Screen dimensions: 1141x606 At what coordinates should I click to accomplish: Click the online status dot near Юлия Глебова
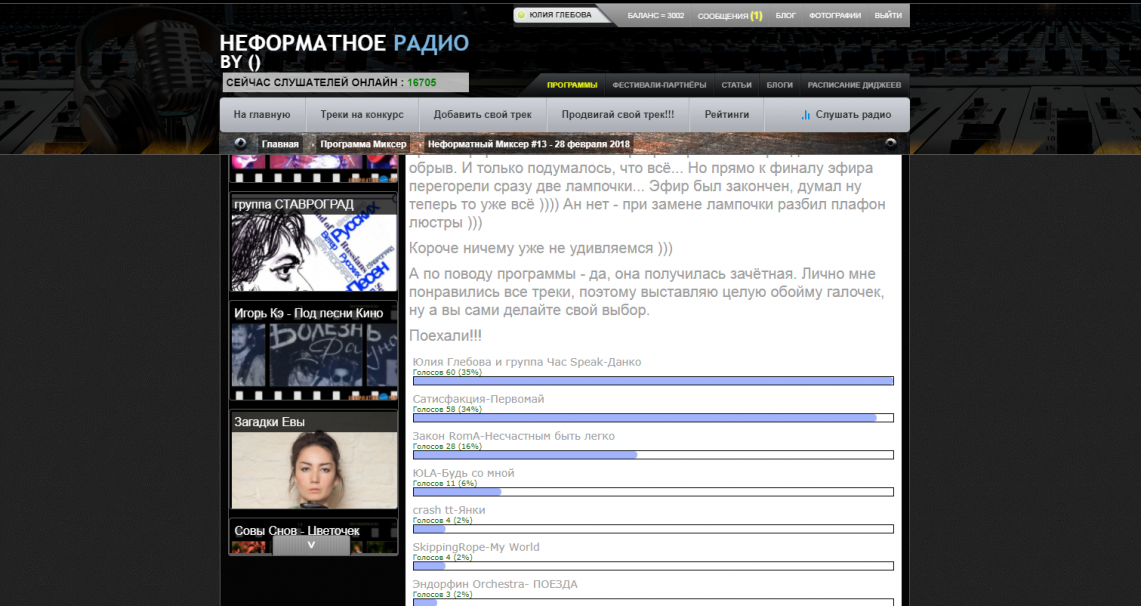pyautogui.click(x=521, y=15)
